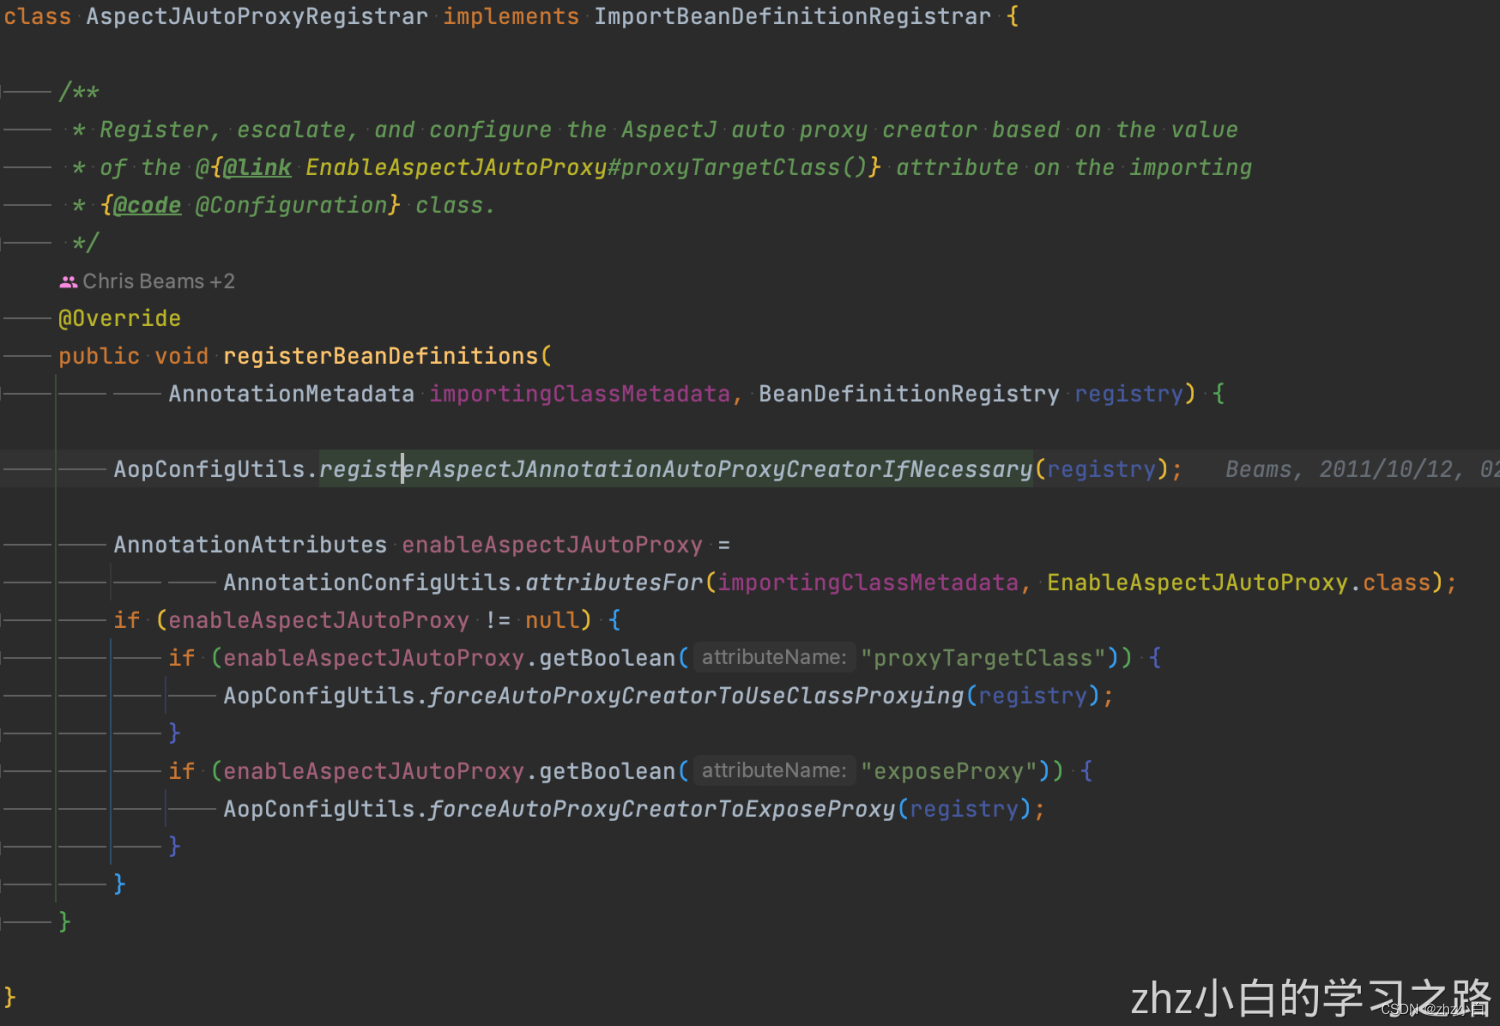Follow the @link tag in the Javadoc

257,168
